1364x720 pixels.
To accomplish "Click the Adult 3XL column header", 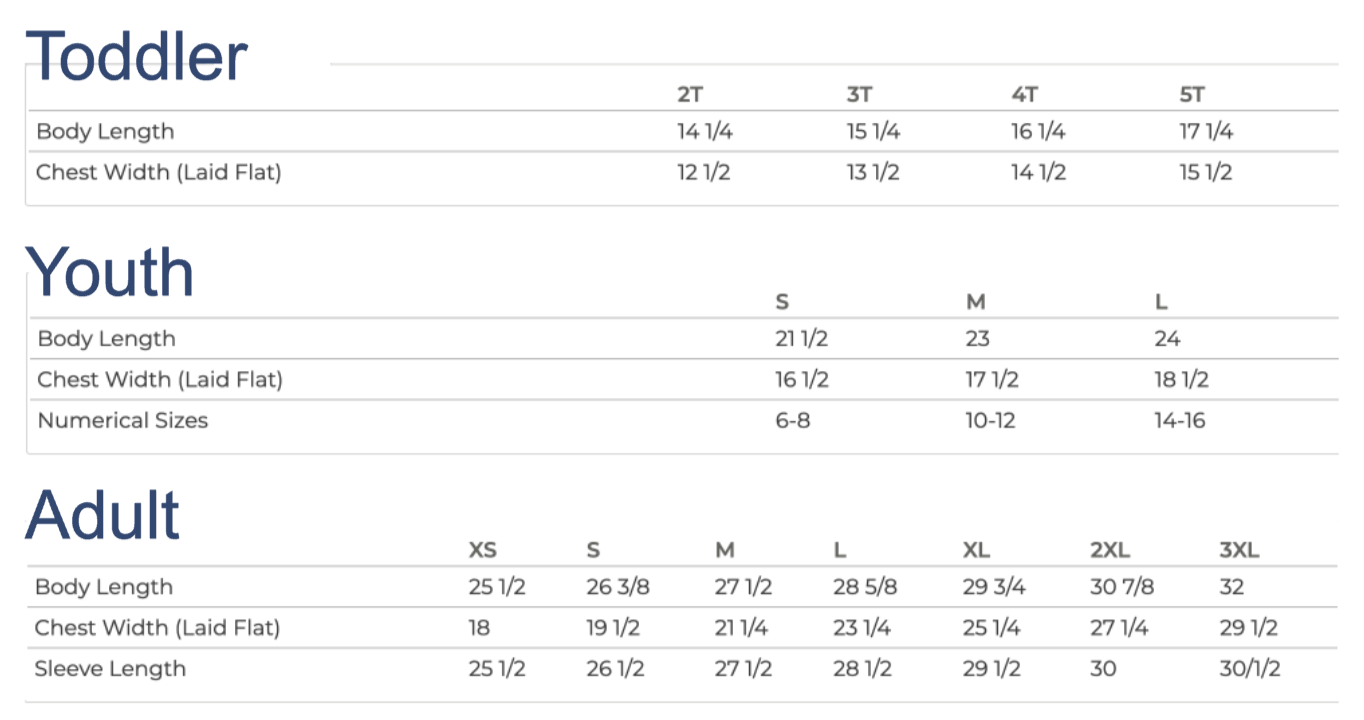I will (1240, 550).
